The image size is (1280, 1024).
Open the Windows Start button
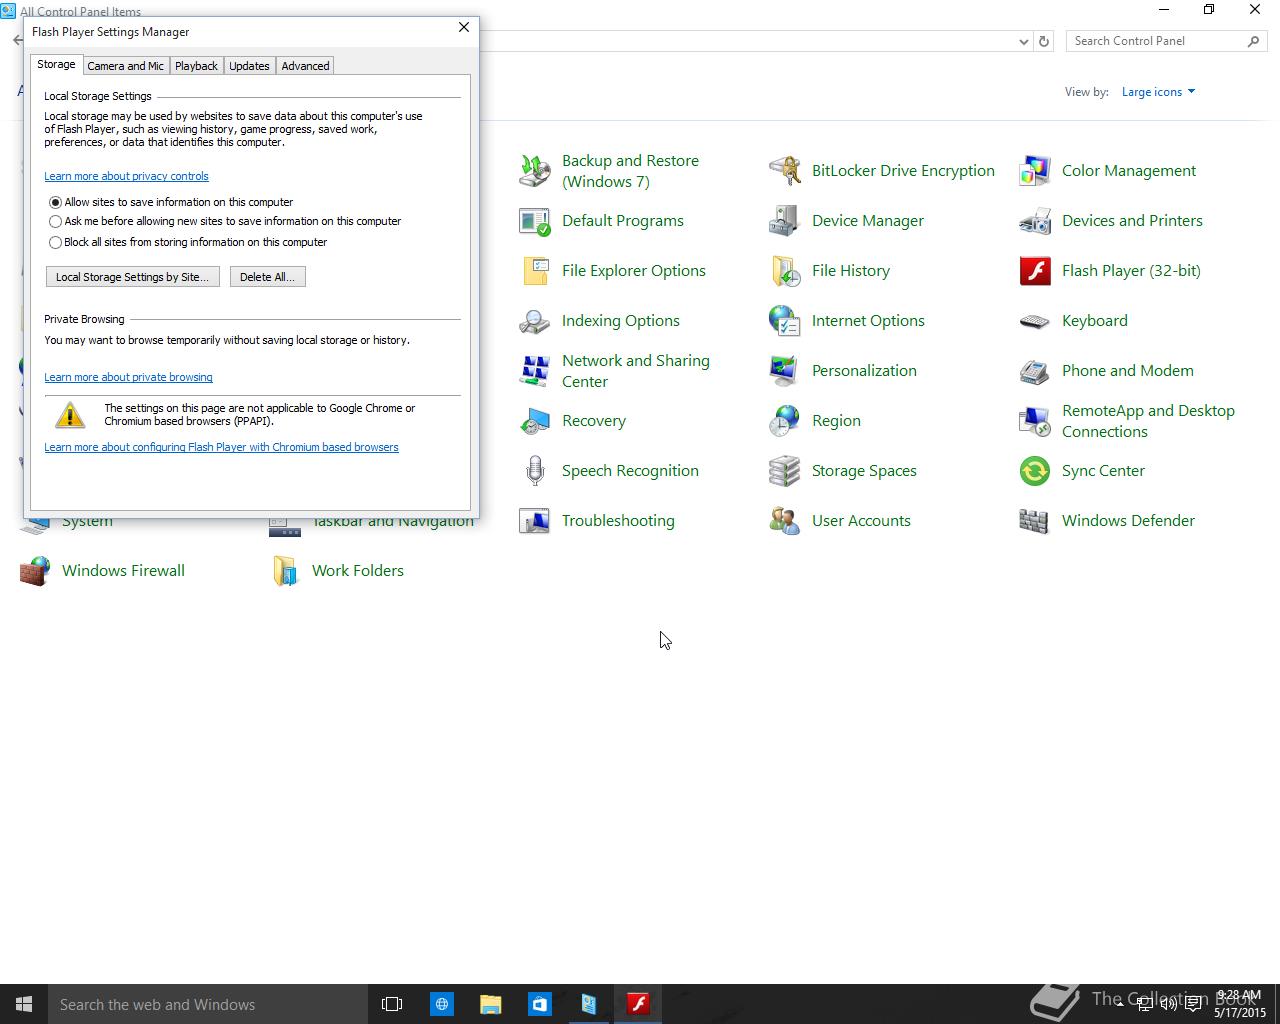point(24,1004)
